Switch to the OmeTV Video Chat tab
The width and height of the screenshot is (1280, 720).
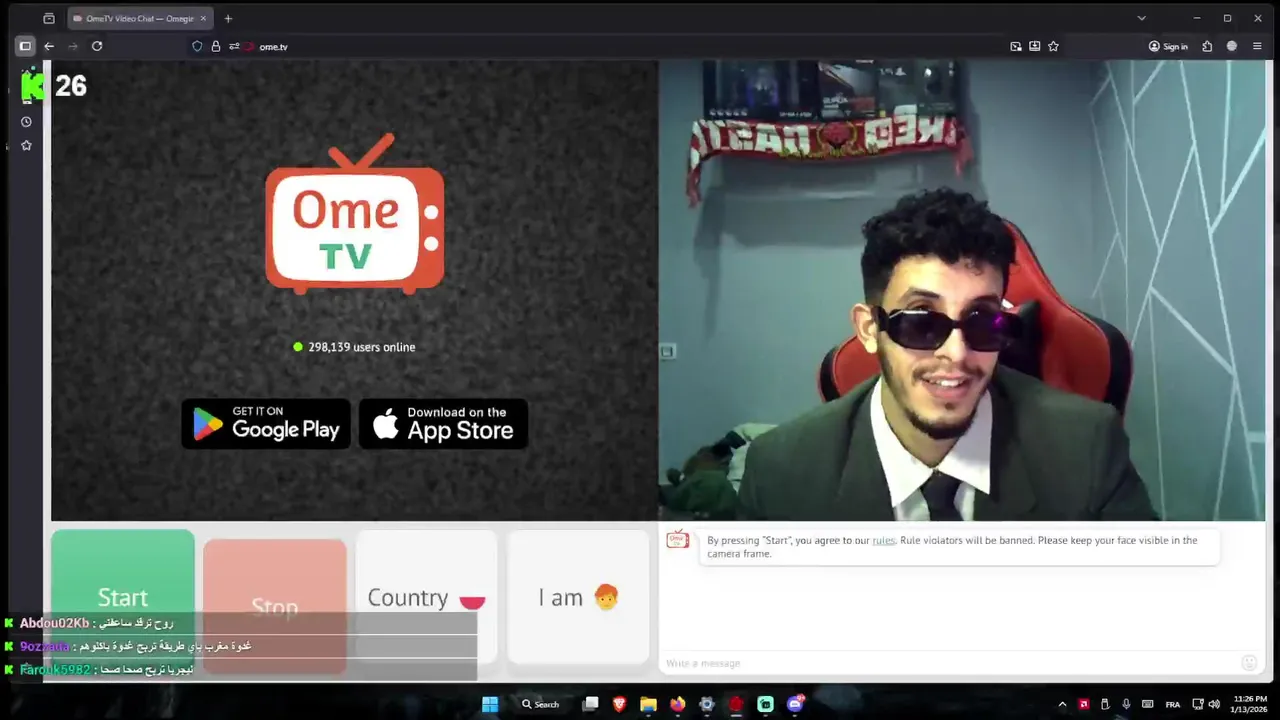pyautogui.click(x=139, y=18)
